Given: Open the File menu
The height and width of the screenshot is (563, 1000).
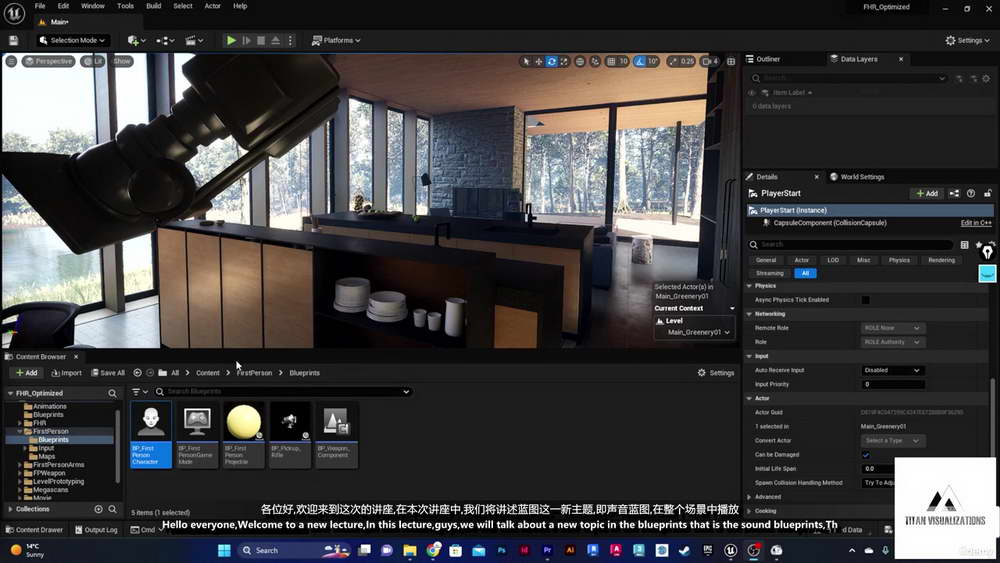Looking at the screenshot, I should pos(40,6).
